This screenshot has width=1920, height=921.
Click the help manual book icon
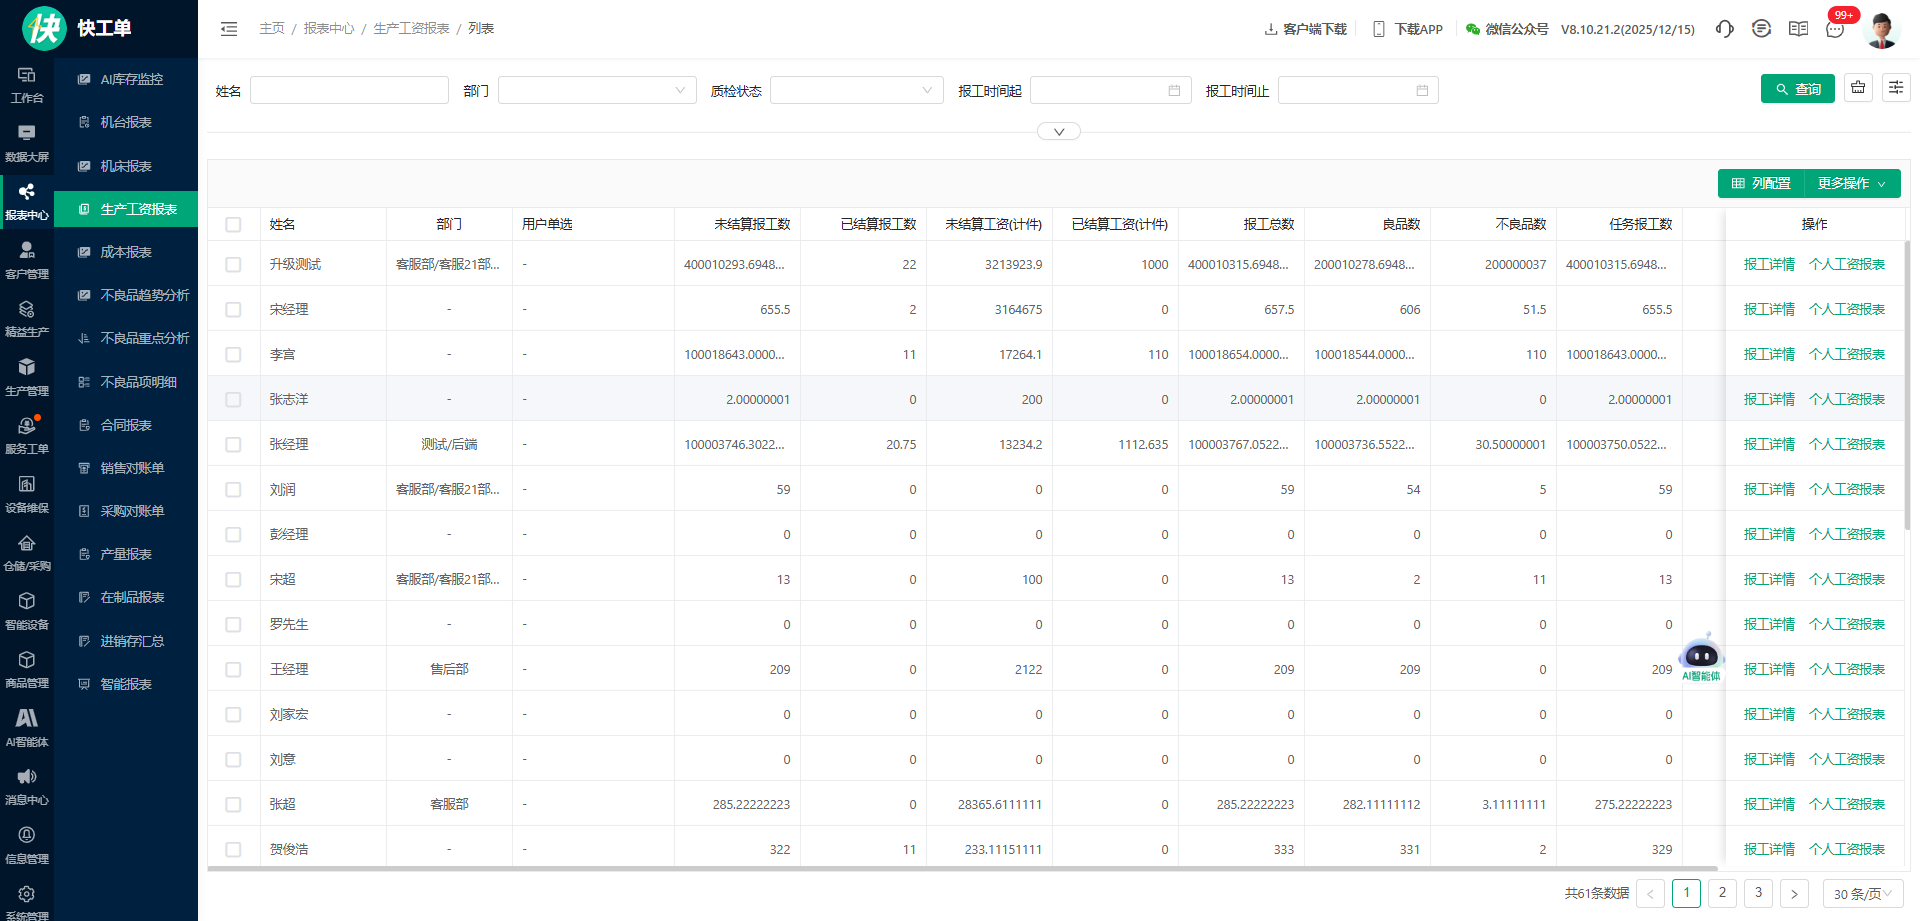1798,29
